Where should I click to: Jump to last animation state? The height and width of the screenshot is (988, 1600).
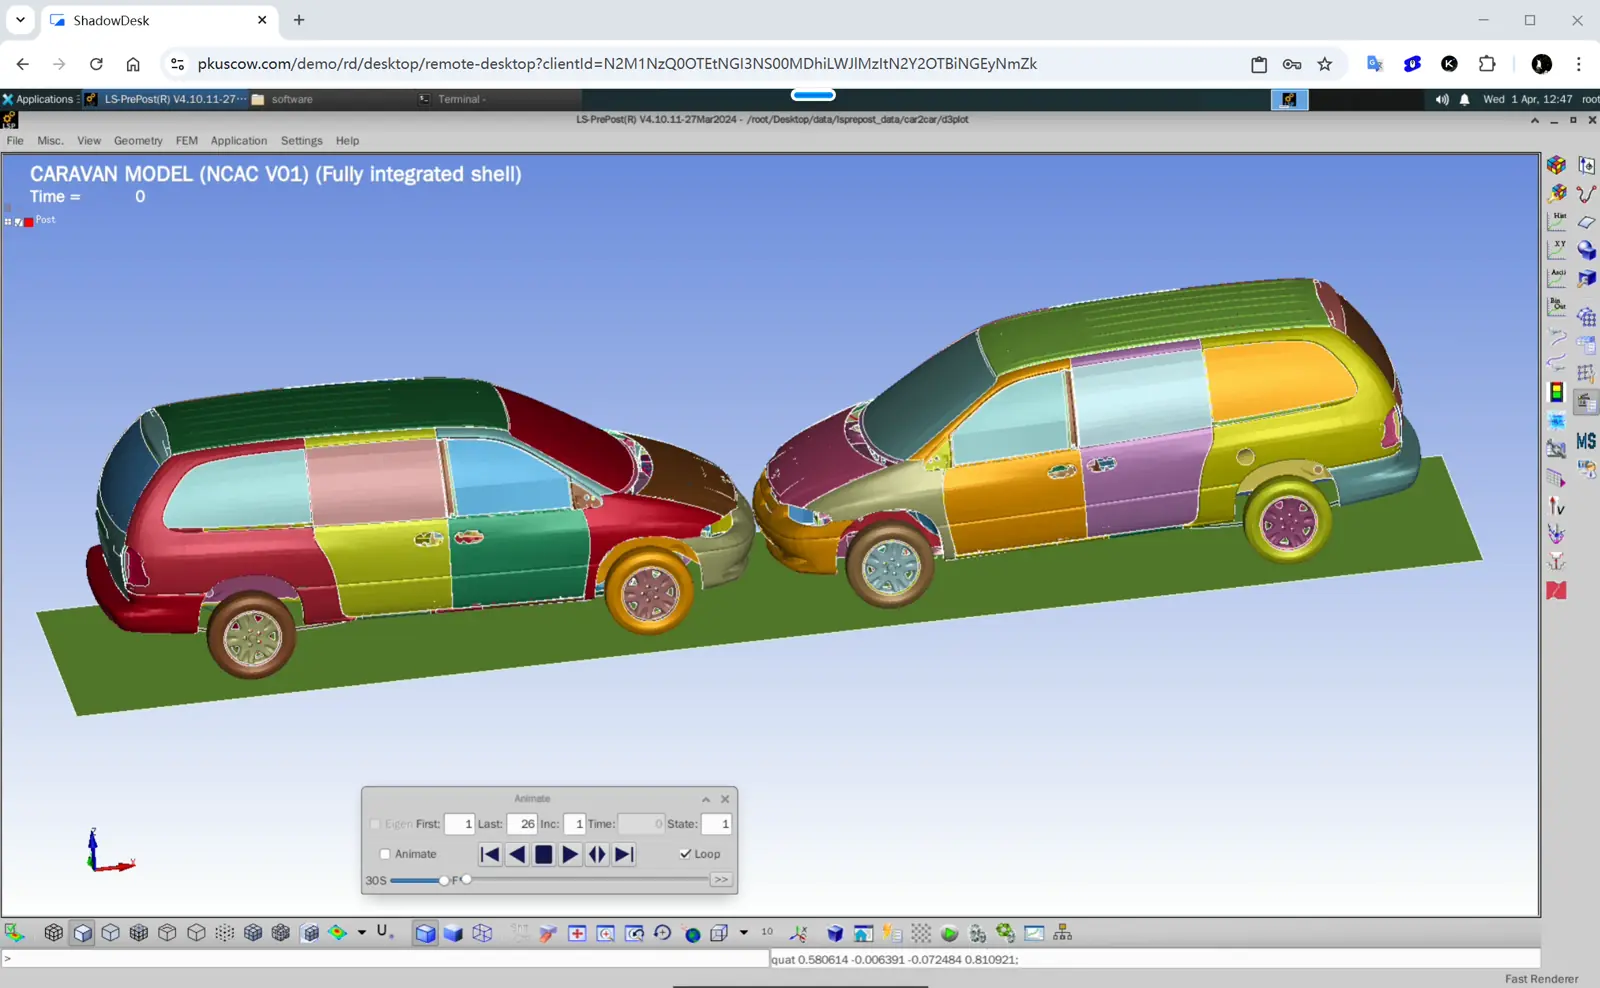pyautogui.click(x=624, y=854)
